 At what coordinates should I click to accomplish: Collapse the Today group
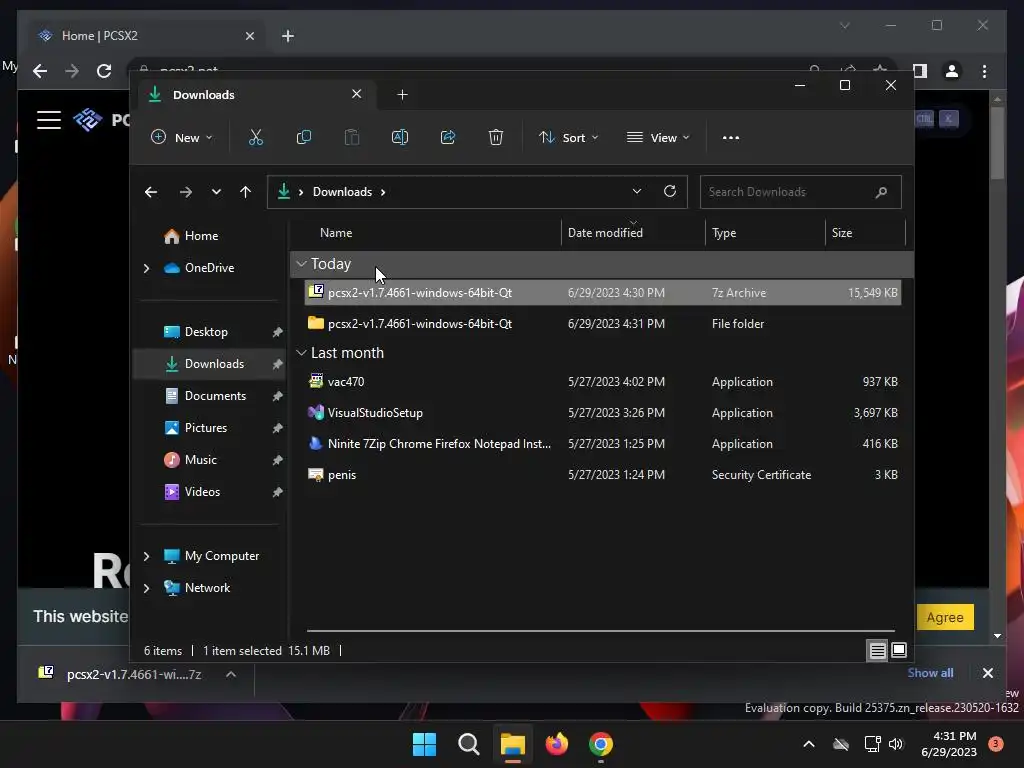point(301,264)
